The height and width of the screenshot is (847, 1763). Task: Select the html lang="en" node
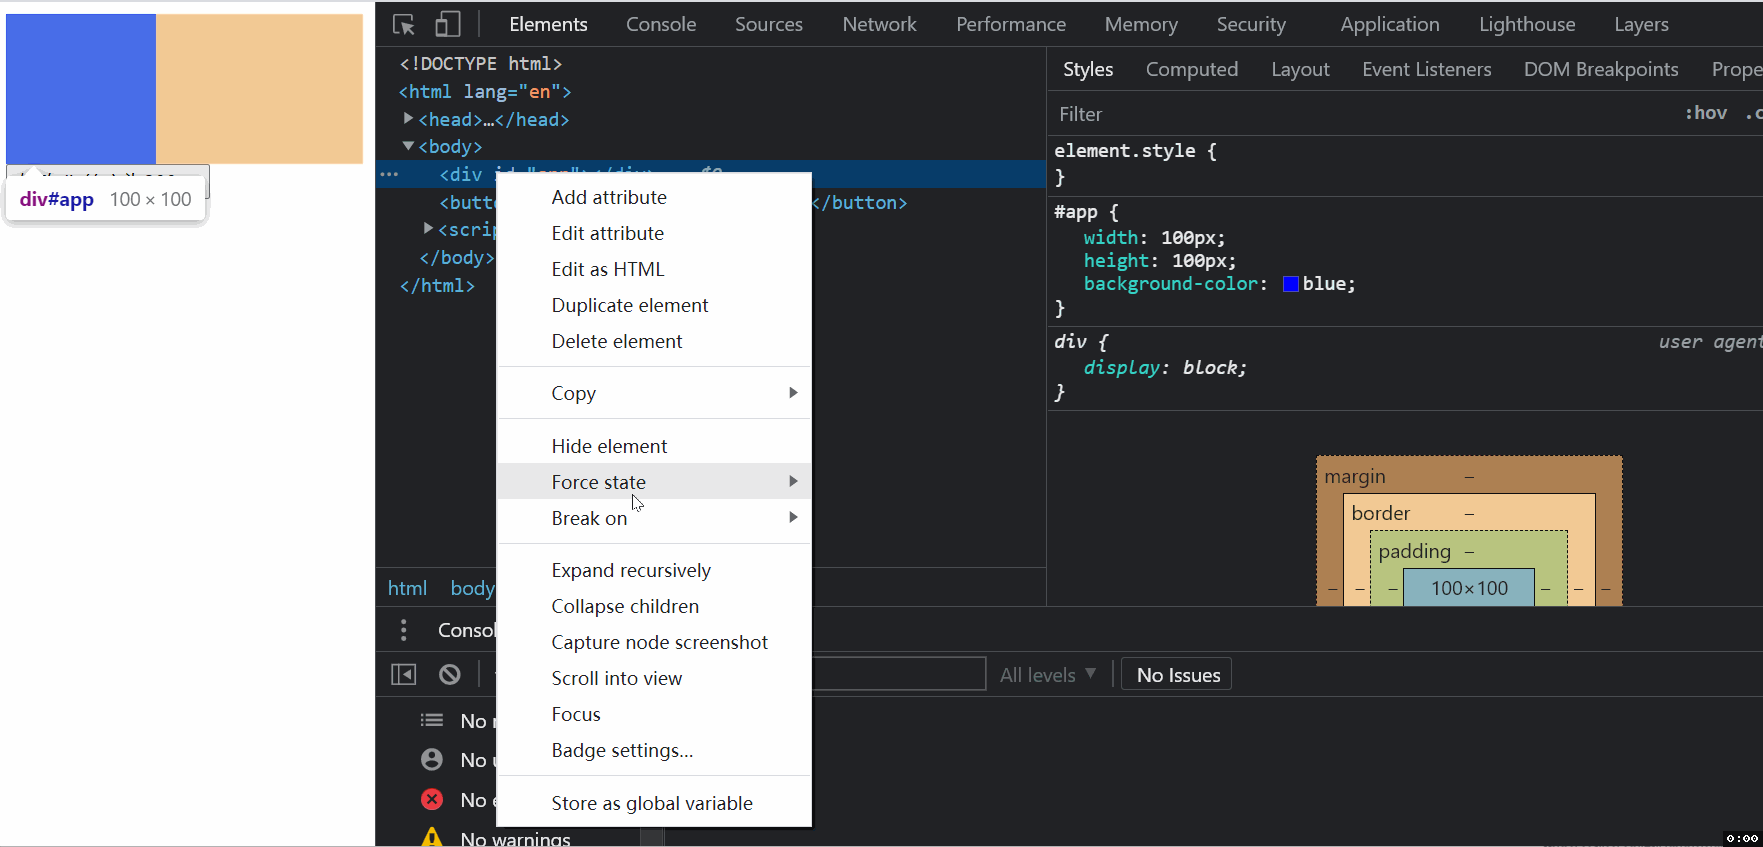[x=484, y=91]
